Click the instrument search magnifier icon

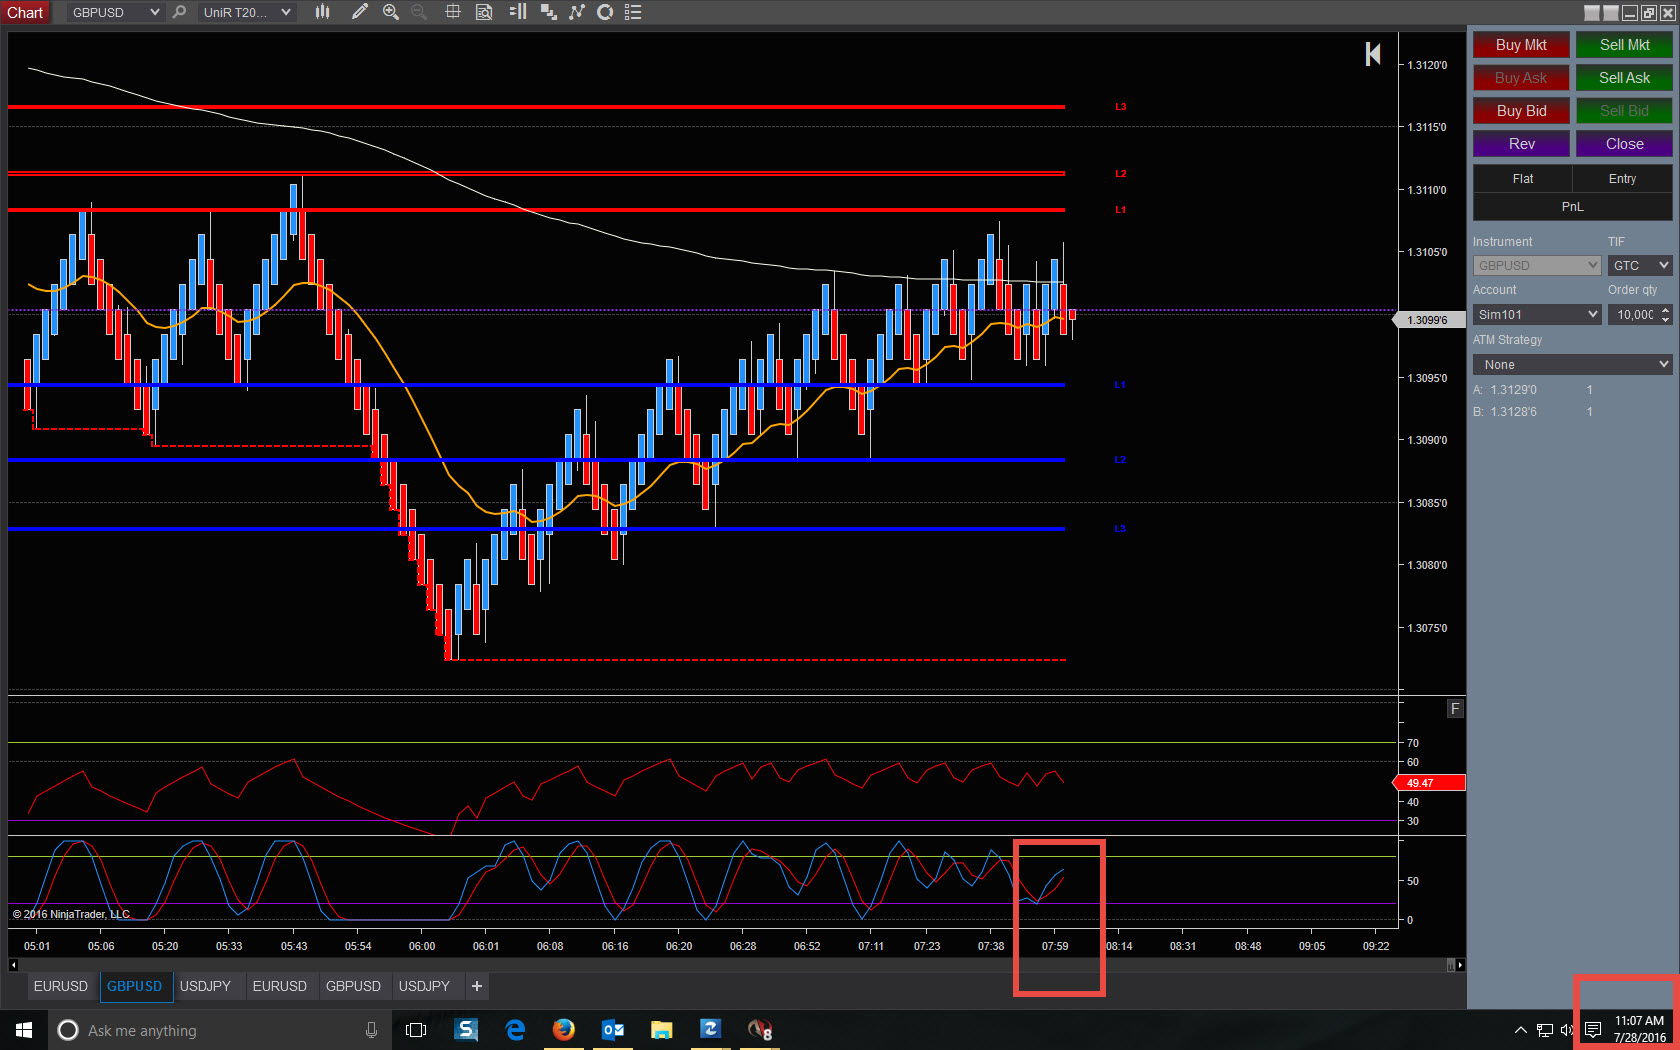179,12
